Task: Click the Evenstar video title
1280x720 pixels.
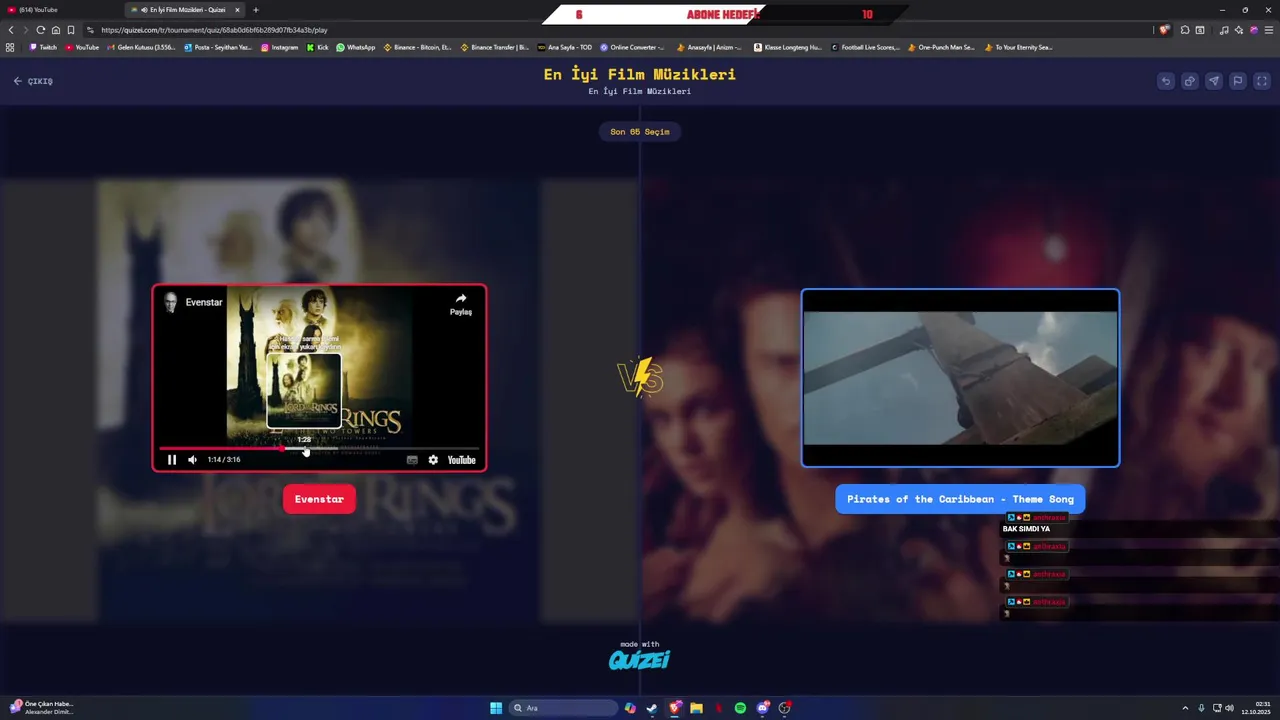Action: click(x=204, y=302)
